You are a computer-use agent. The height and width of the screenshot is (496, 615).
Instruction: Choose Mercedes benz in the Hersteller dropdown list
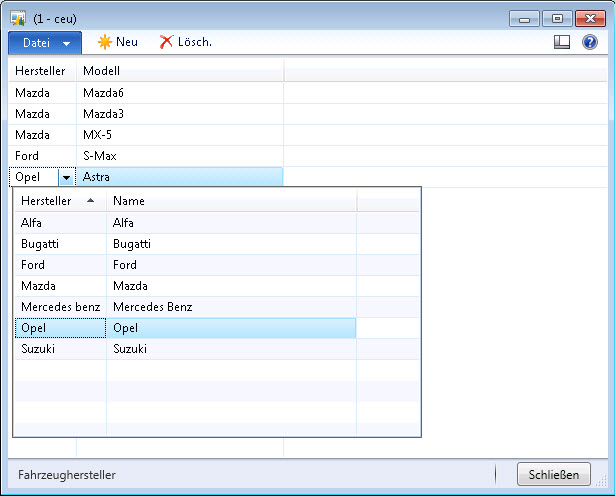pyautogui.click(x=60, y=307)
